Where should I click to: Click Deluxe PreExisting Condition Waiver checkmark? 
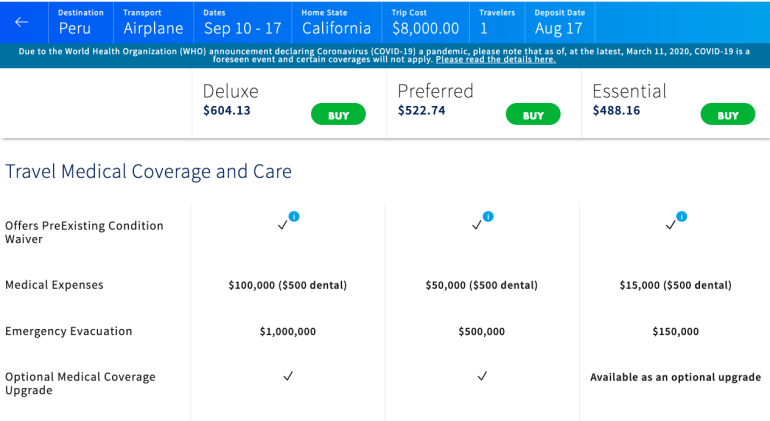coord(283,225)
